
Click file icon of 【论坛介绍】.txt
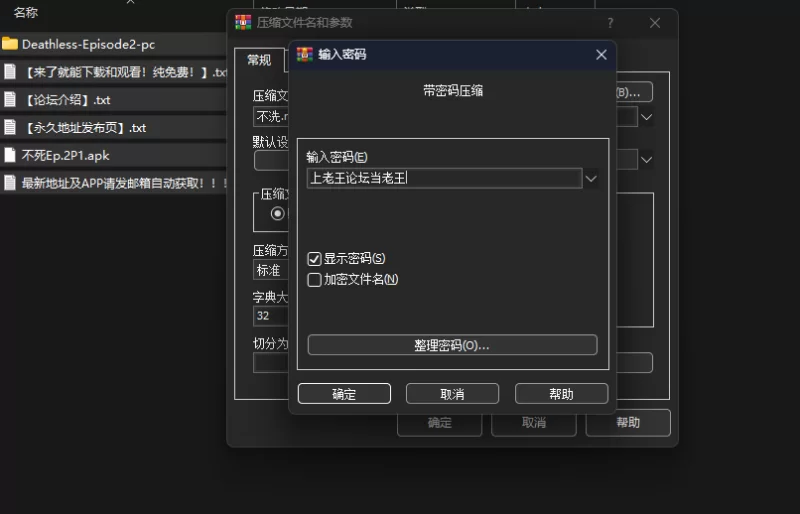tap(10, 100)
